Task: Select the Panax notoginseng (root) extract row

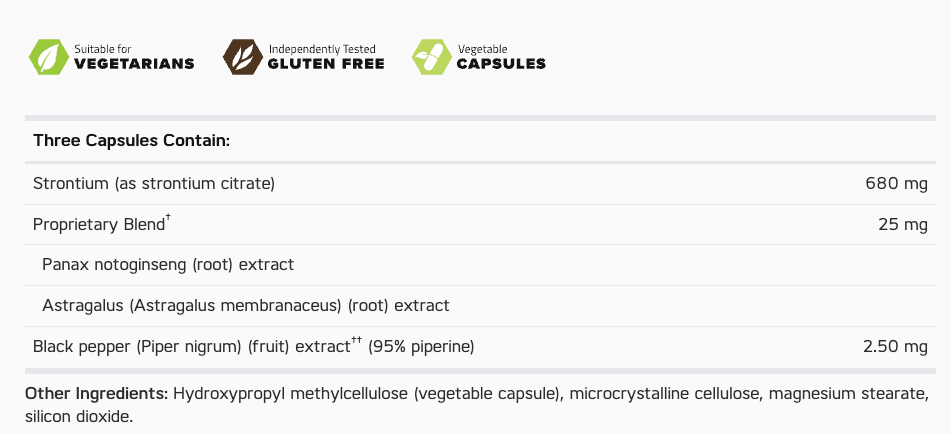Action: click(x=167, y=265)
